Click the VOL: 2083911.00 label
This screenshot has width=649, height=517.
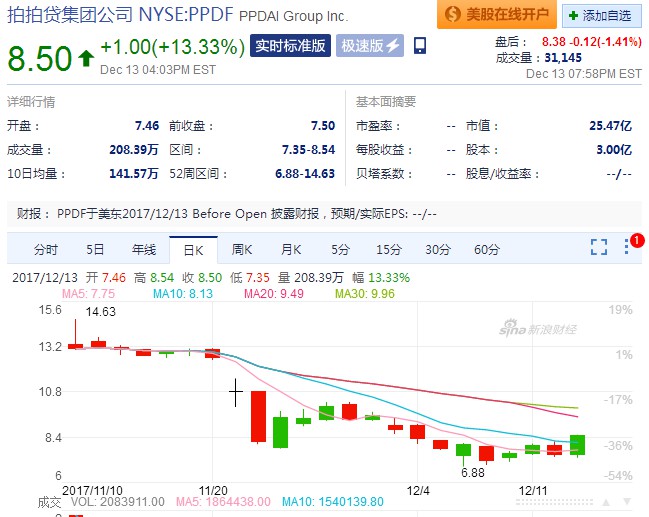coord(118,502)
